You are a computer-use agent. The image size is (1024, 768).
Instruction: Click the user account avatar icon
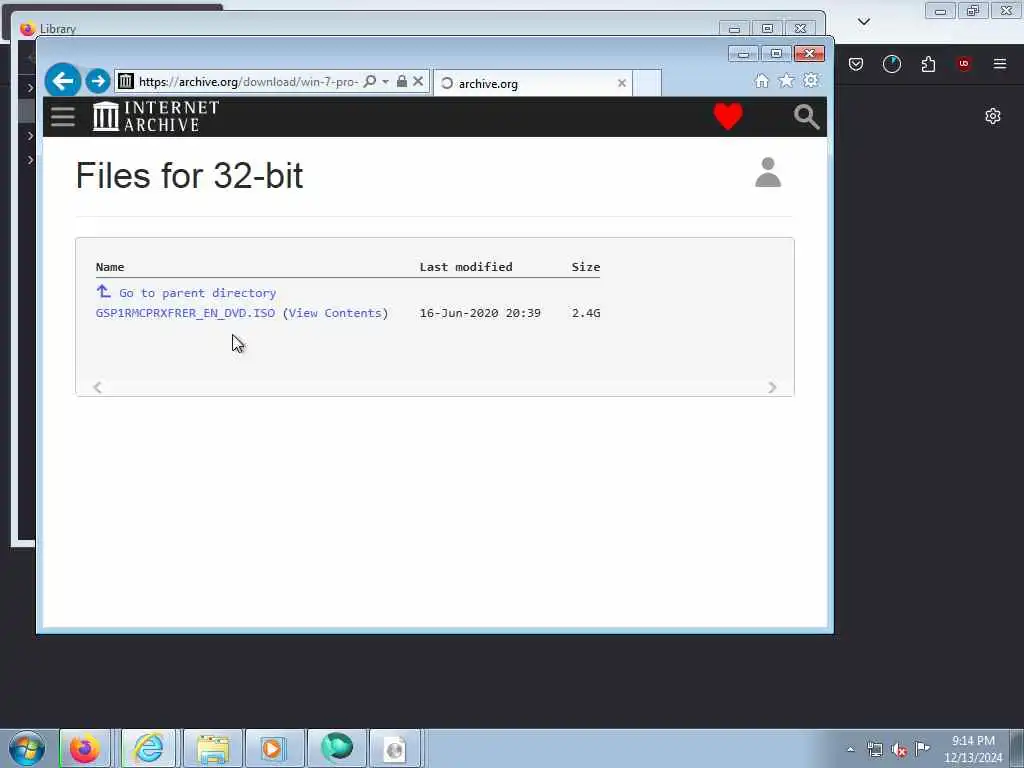point(768,172)
